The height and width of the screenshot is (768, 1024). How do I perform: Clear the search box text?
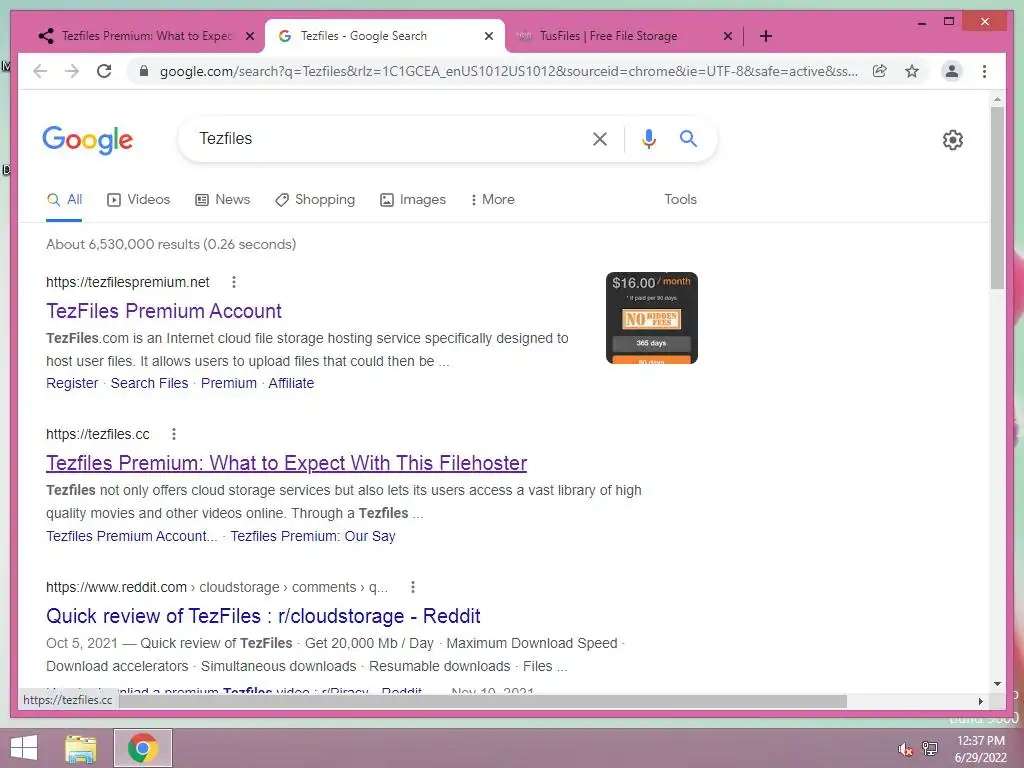[x=600, y=139]
